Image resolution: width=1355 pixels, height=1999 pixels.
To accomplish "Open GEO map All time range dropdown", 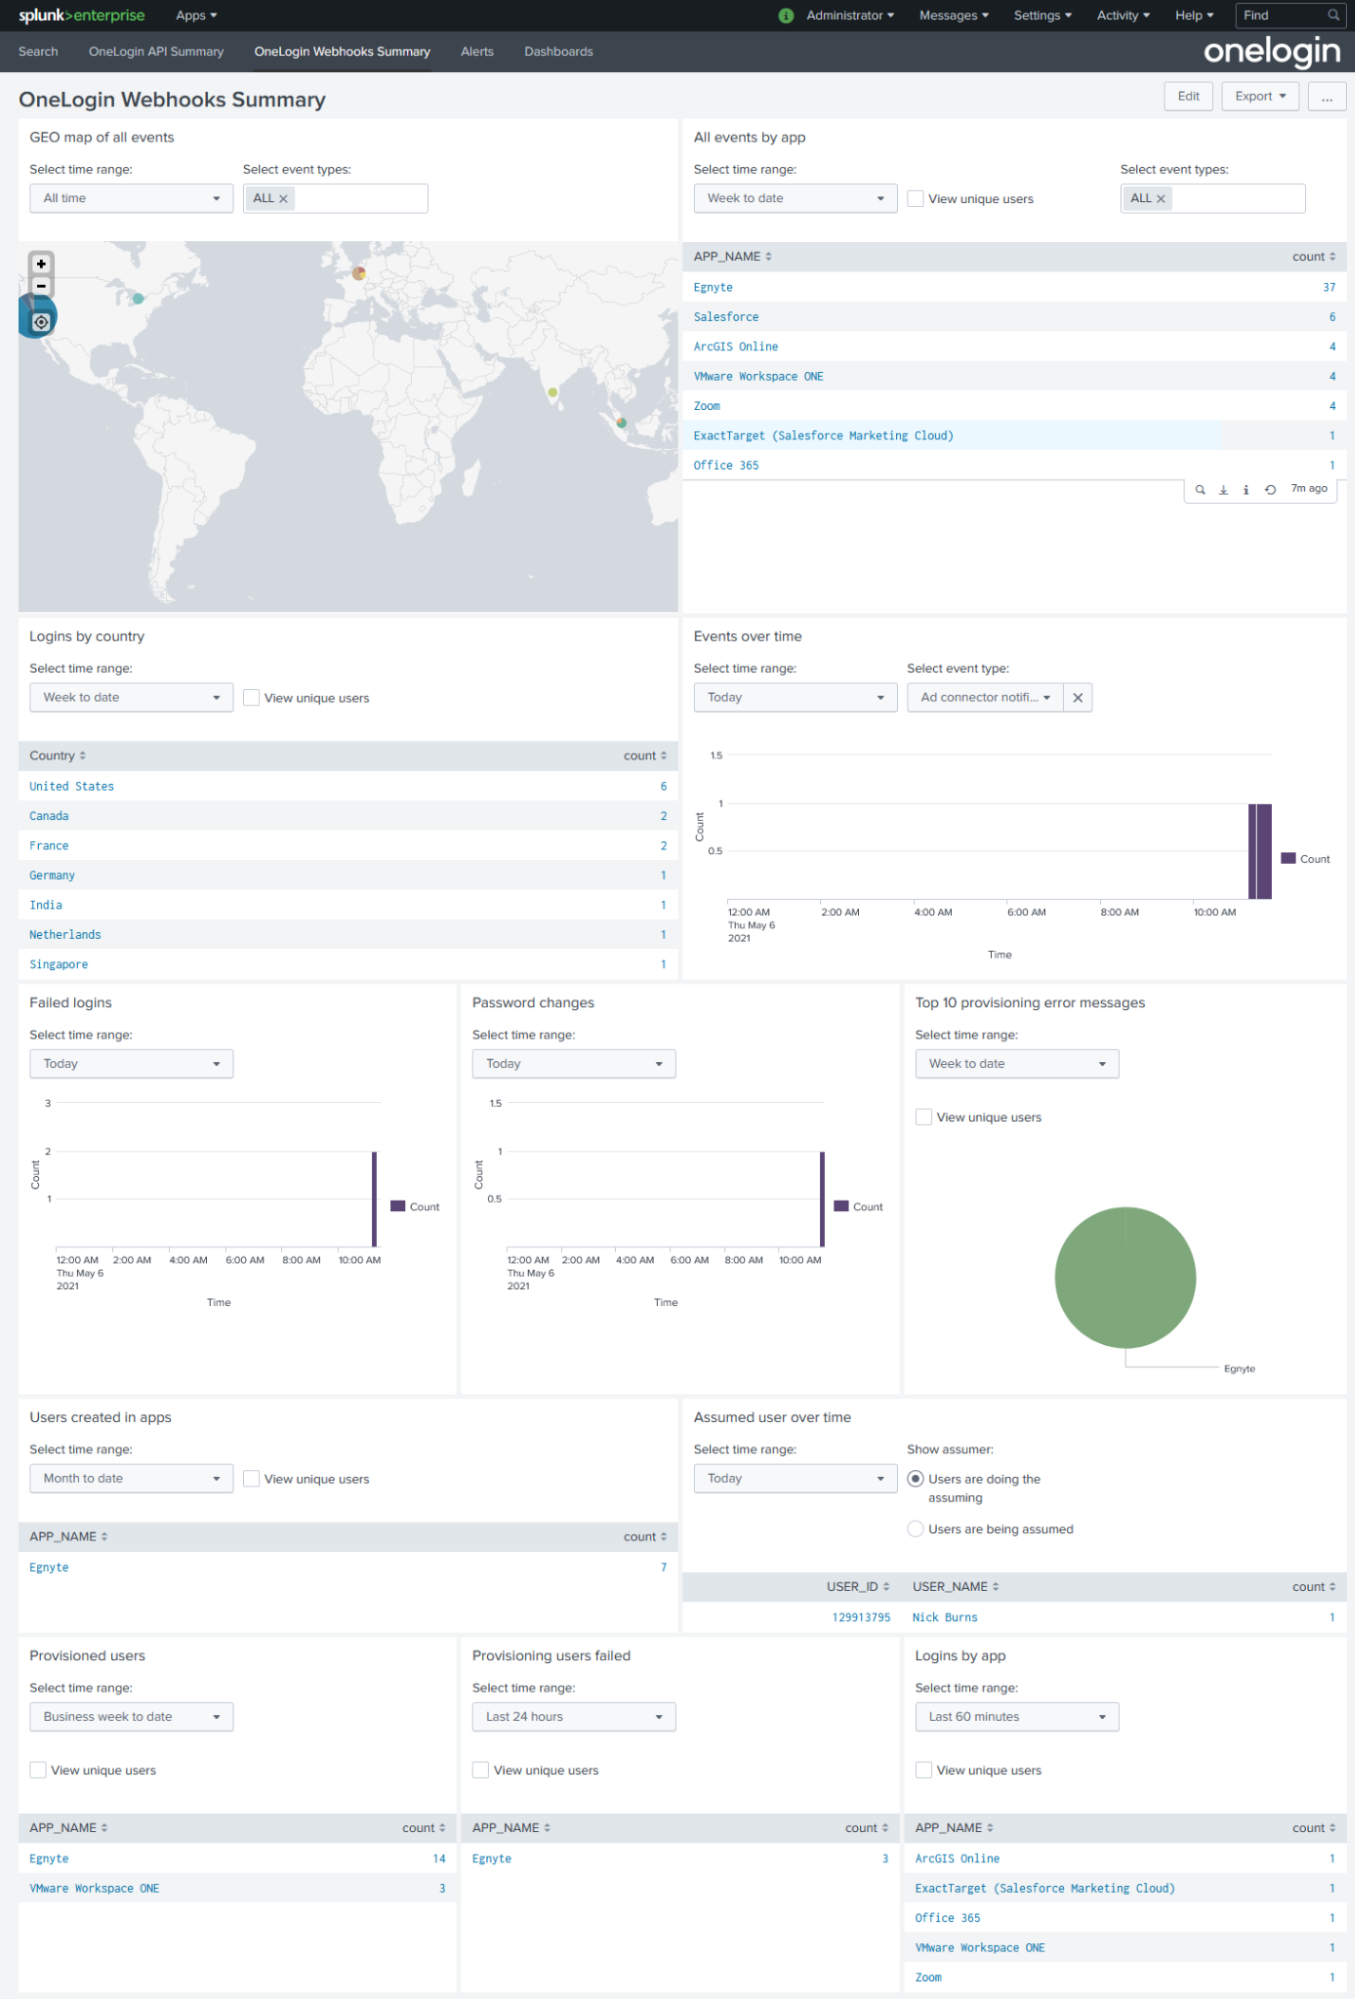I will (131, 199).
